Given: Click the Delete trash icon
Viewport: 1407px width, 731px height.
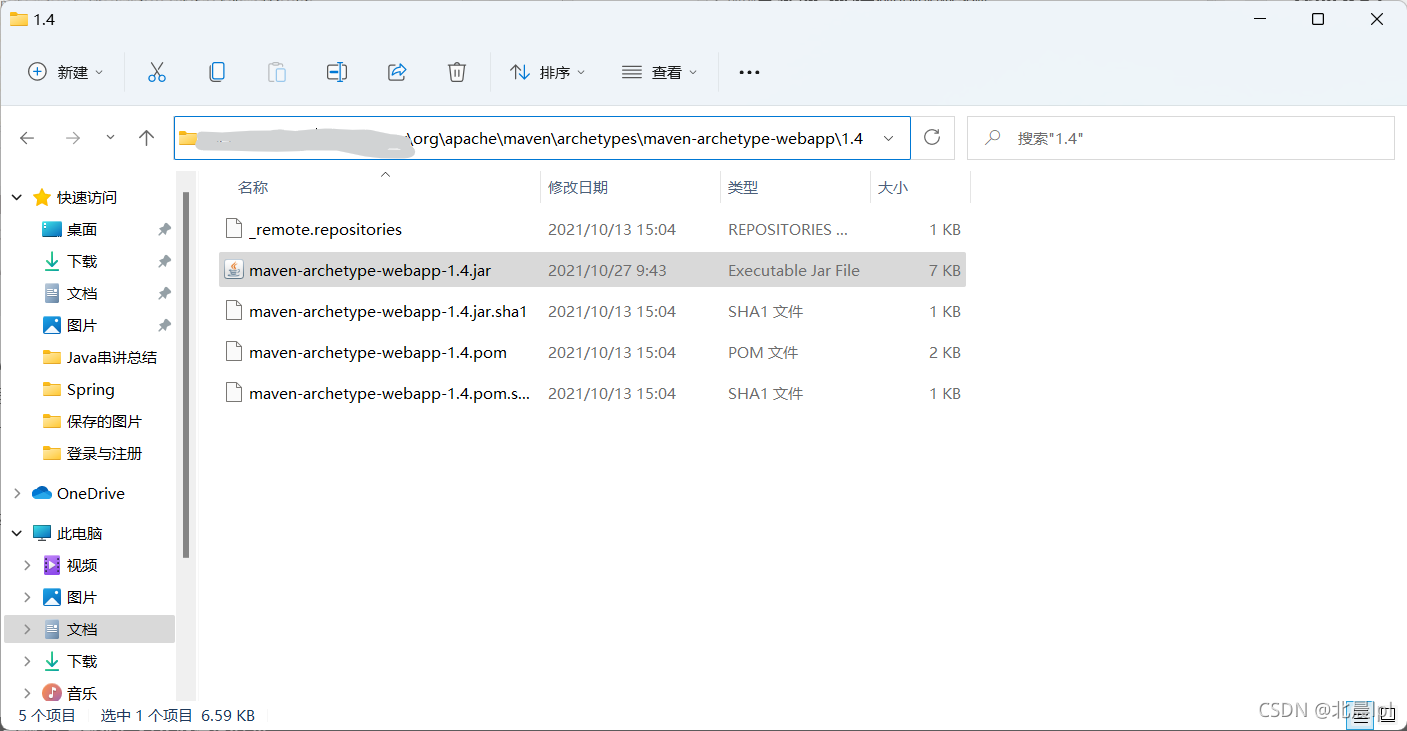Looking at the screenshot, I should [457, 72].
